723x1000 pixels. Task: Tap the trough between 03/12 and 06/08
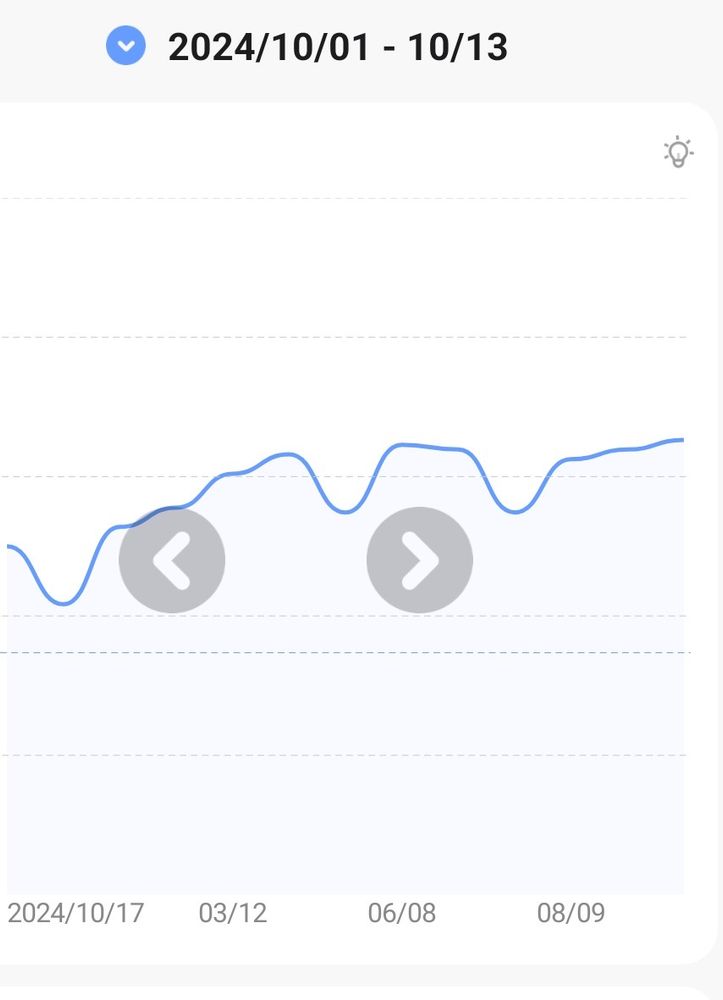(x=346, y=511)
